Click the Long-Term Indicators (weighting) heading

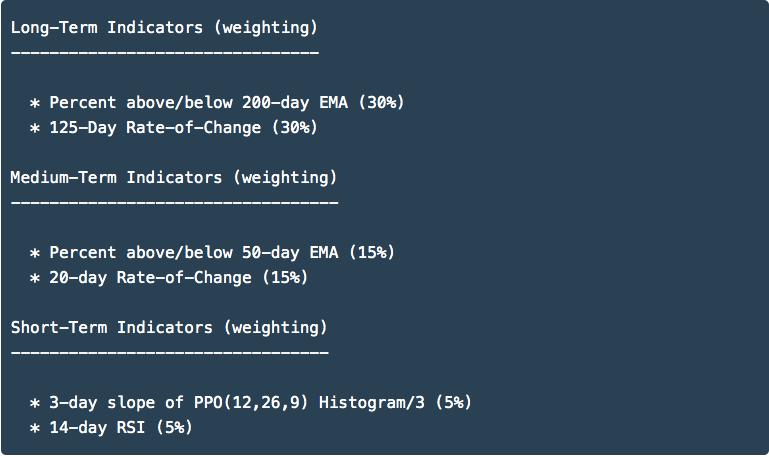point(164,28)
